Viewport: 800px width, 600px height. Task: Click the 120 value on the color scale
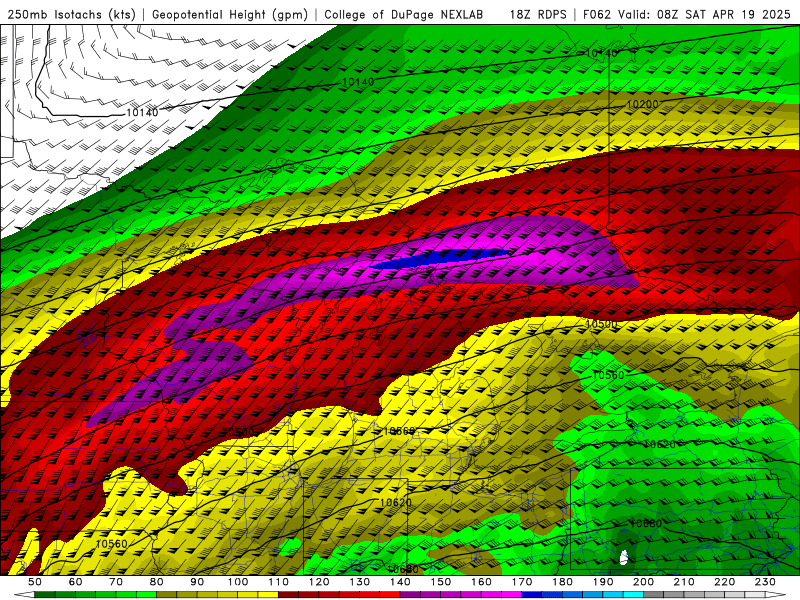click(x=319, y=582)
